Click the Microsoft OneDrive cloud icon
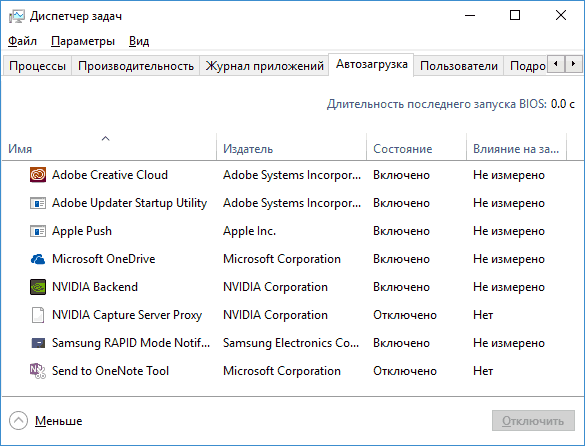Image resolution: width=585 pixels, height=446 pixels. pos(38,259)
